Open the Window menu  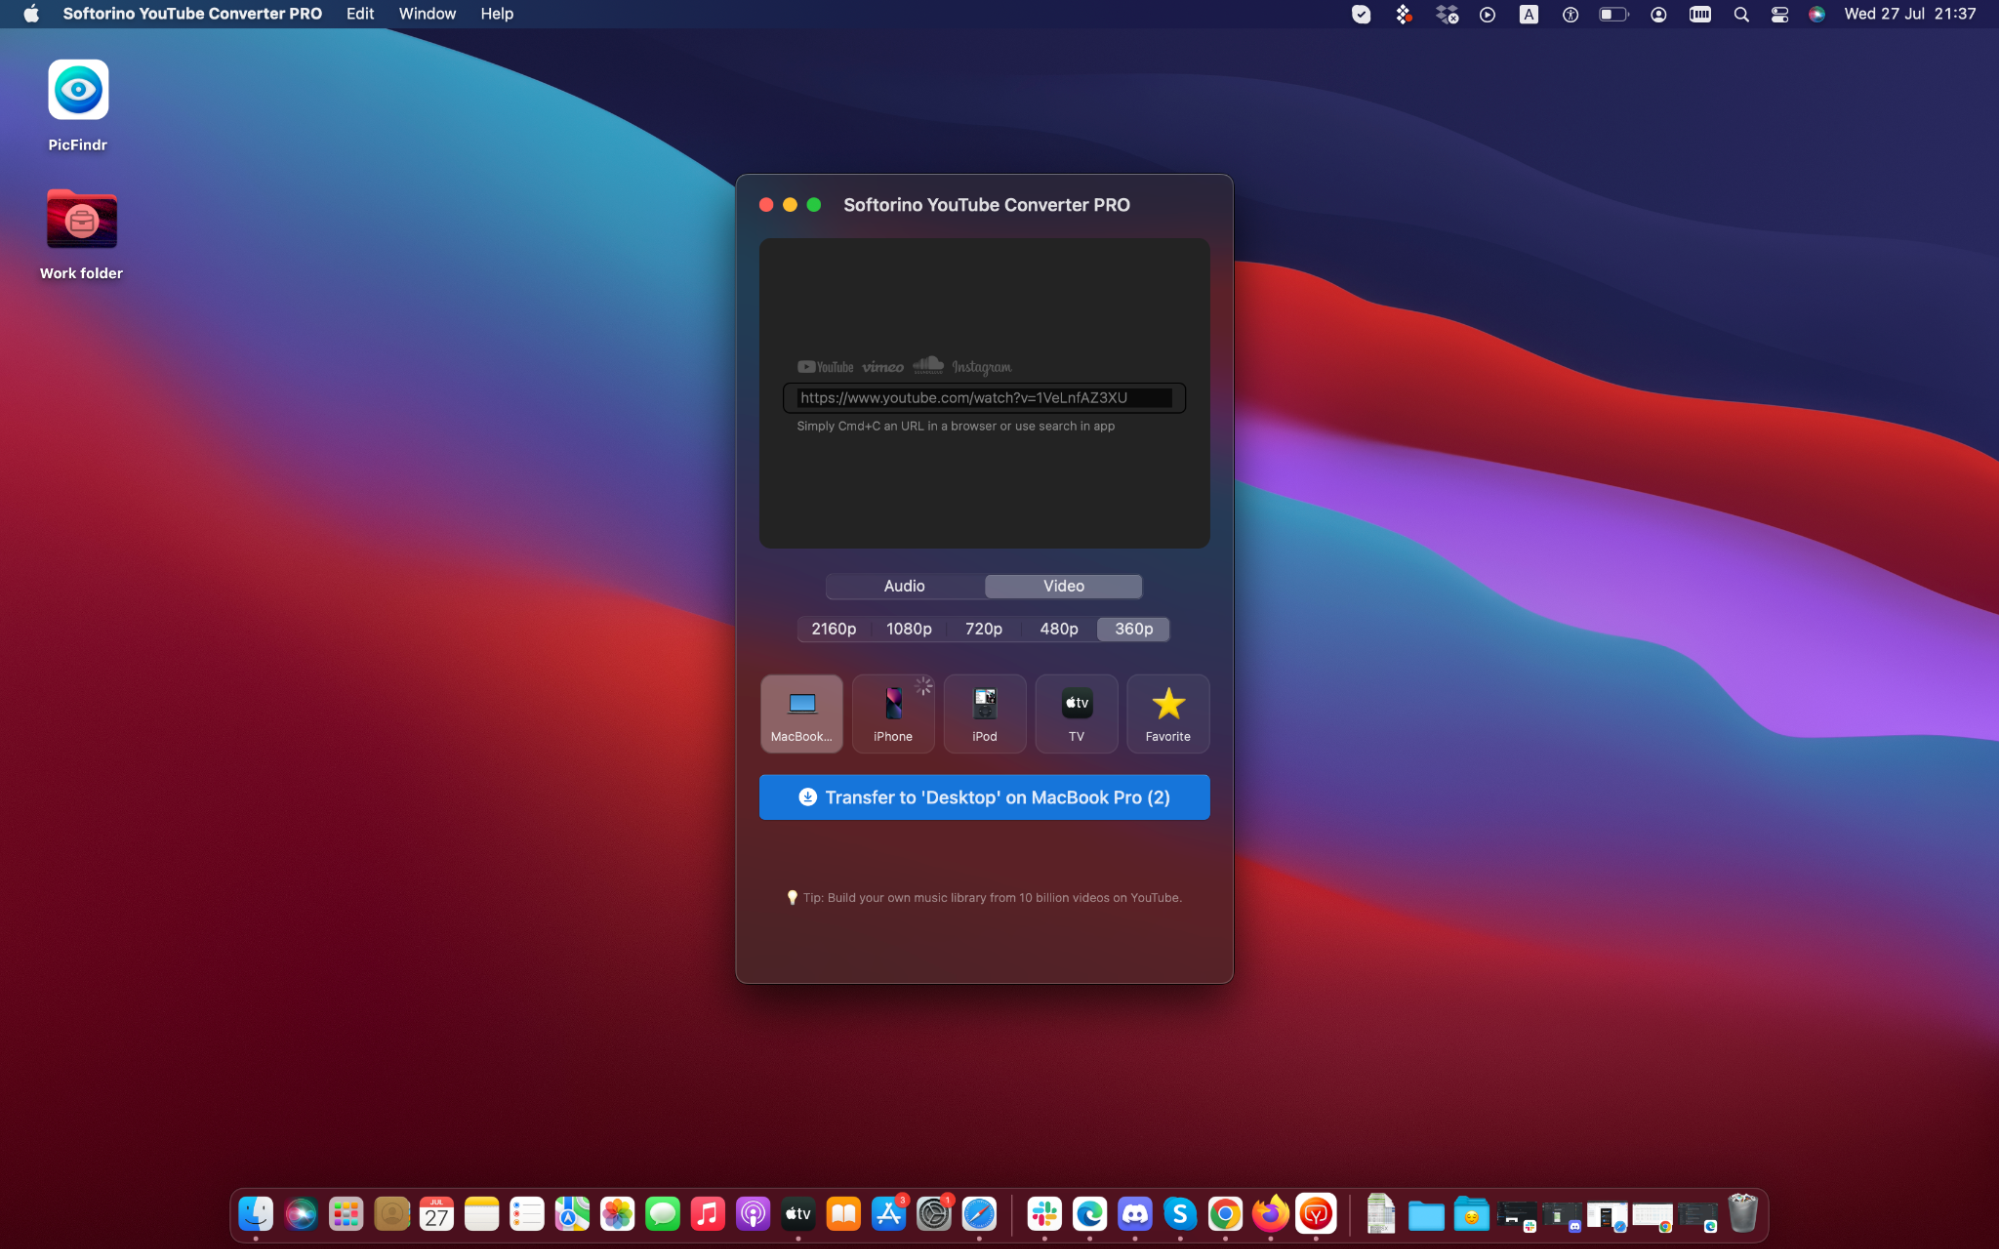pos(427,13)
